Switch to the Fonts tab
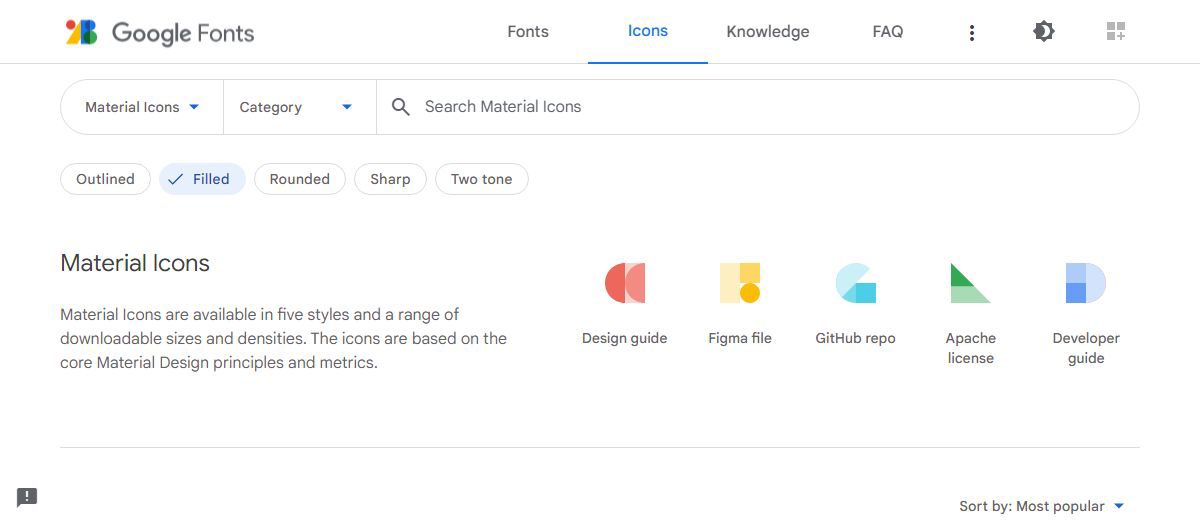1200x522 pixels. pos(528,32)
